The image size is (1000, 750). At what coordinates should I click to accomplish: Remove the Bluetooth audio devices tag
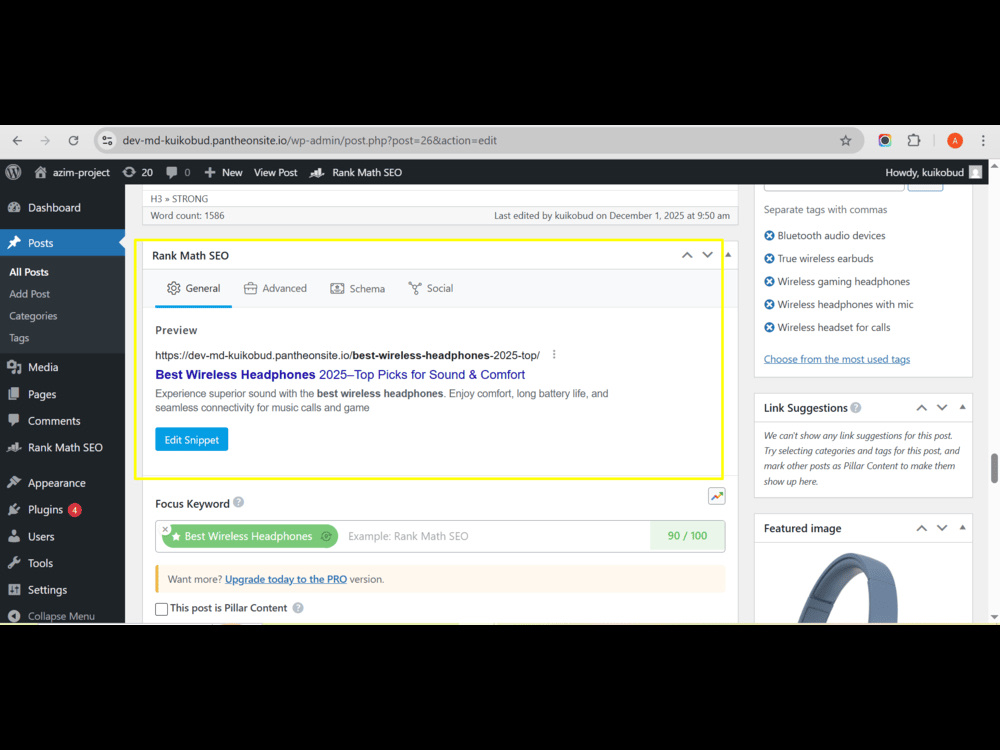click(x=769, y=236)
